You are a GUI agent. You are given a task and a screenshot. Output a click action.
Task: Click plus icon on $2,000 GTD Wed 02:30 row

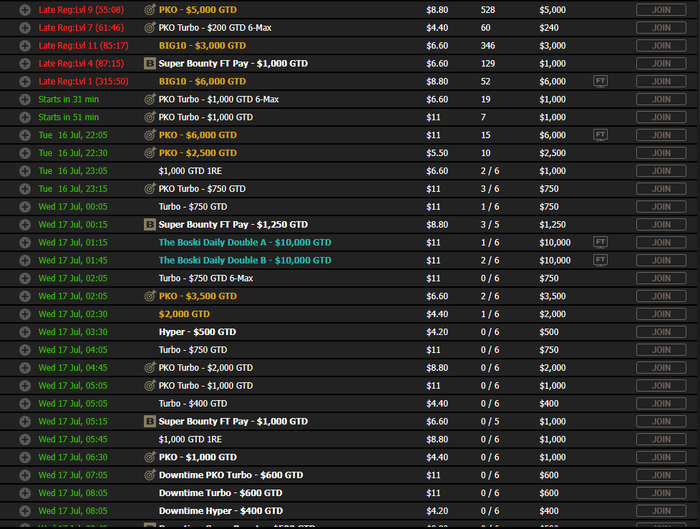click(x=25, y=314)
